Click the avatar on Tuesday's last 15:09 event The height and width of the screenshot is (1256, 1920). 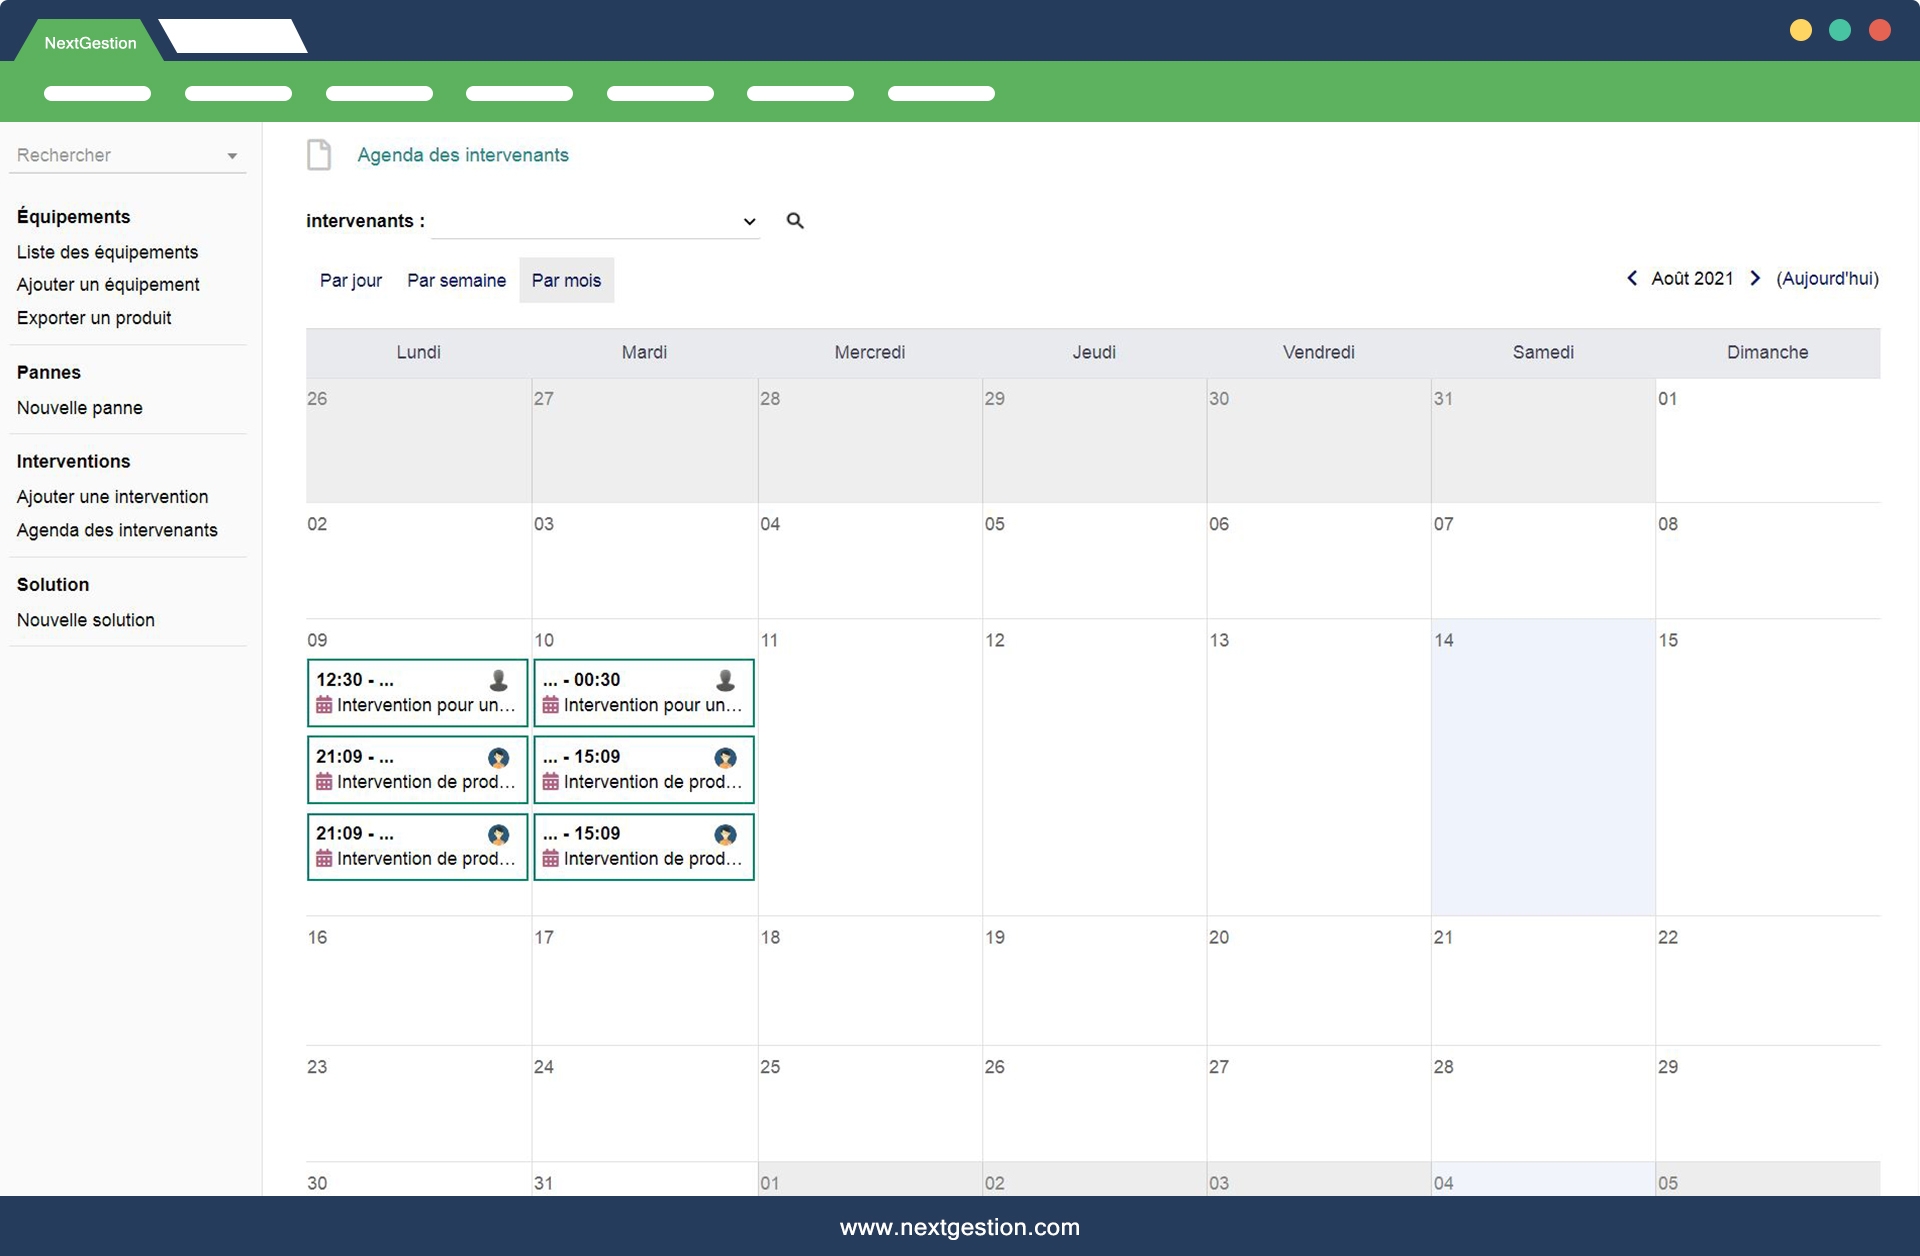click(725, 835)
